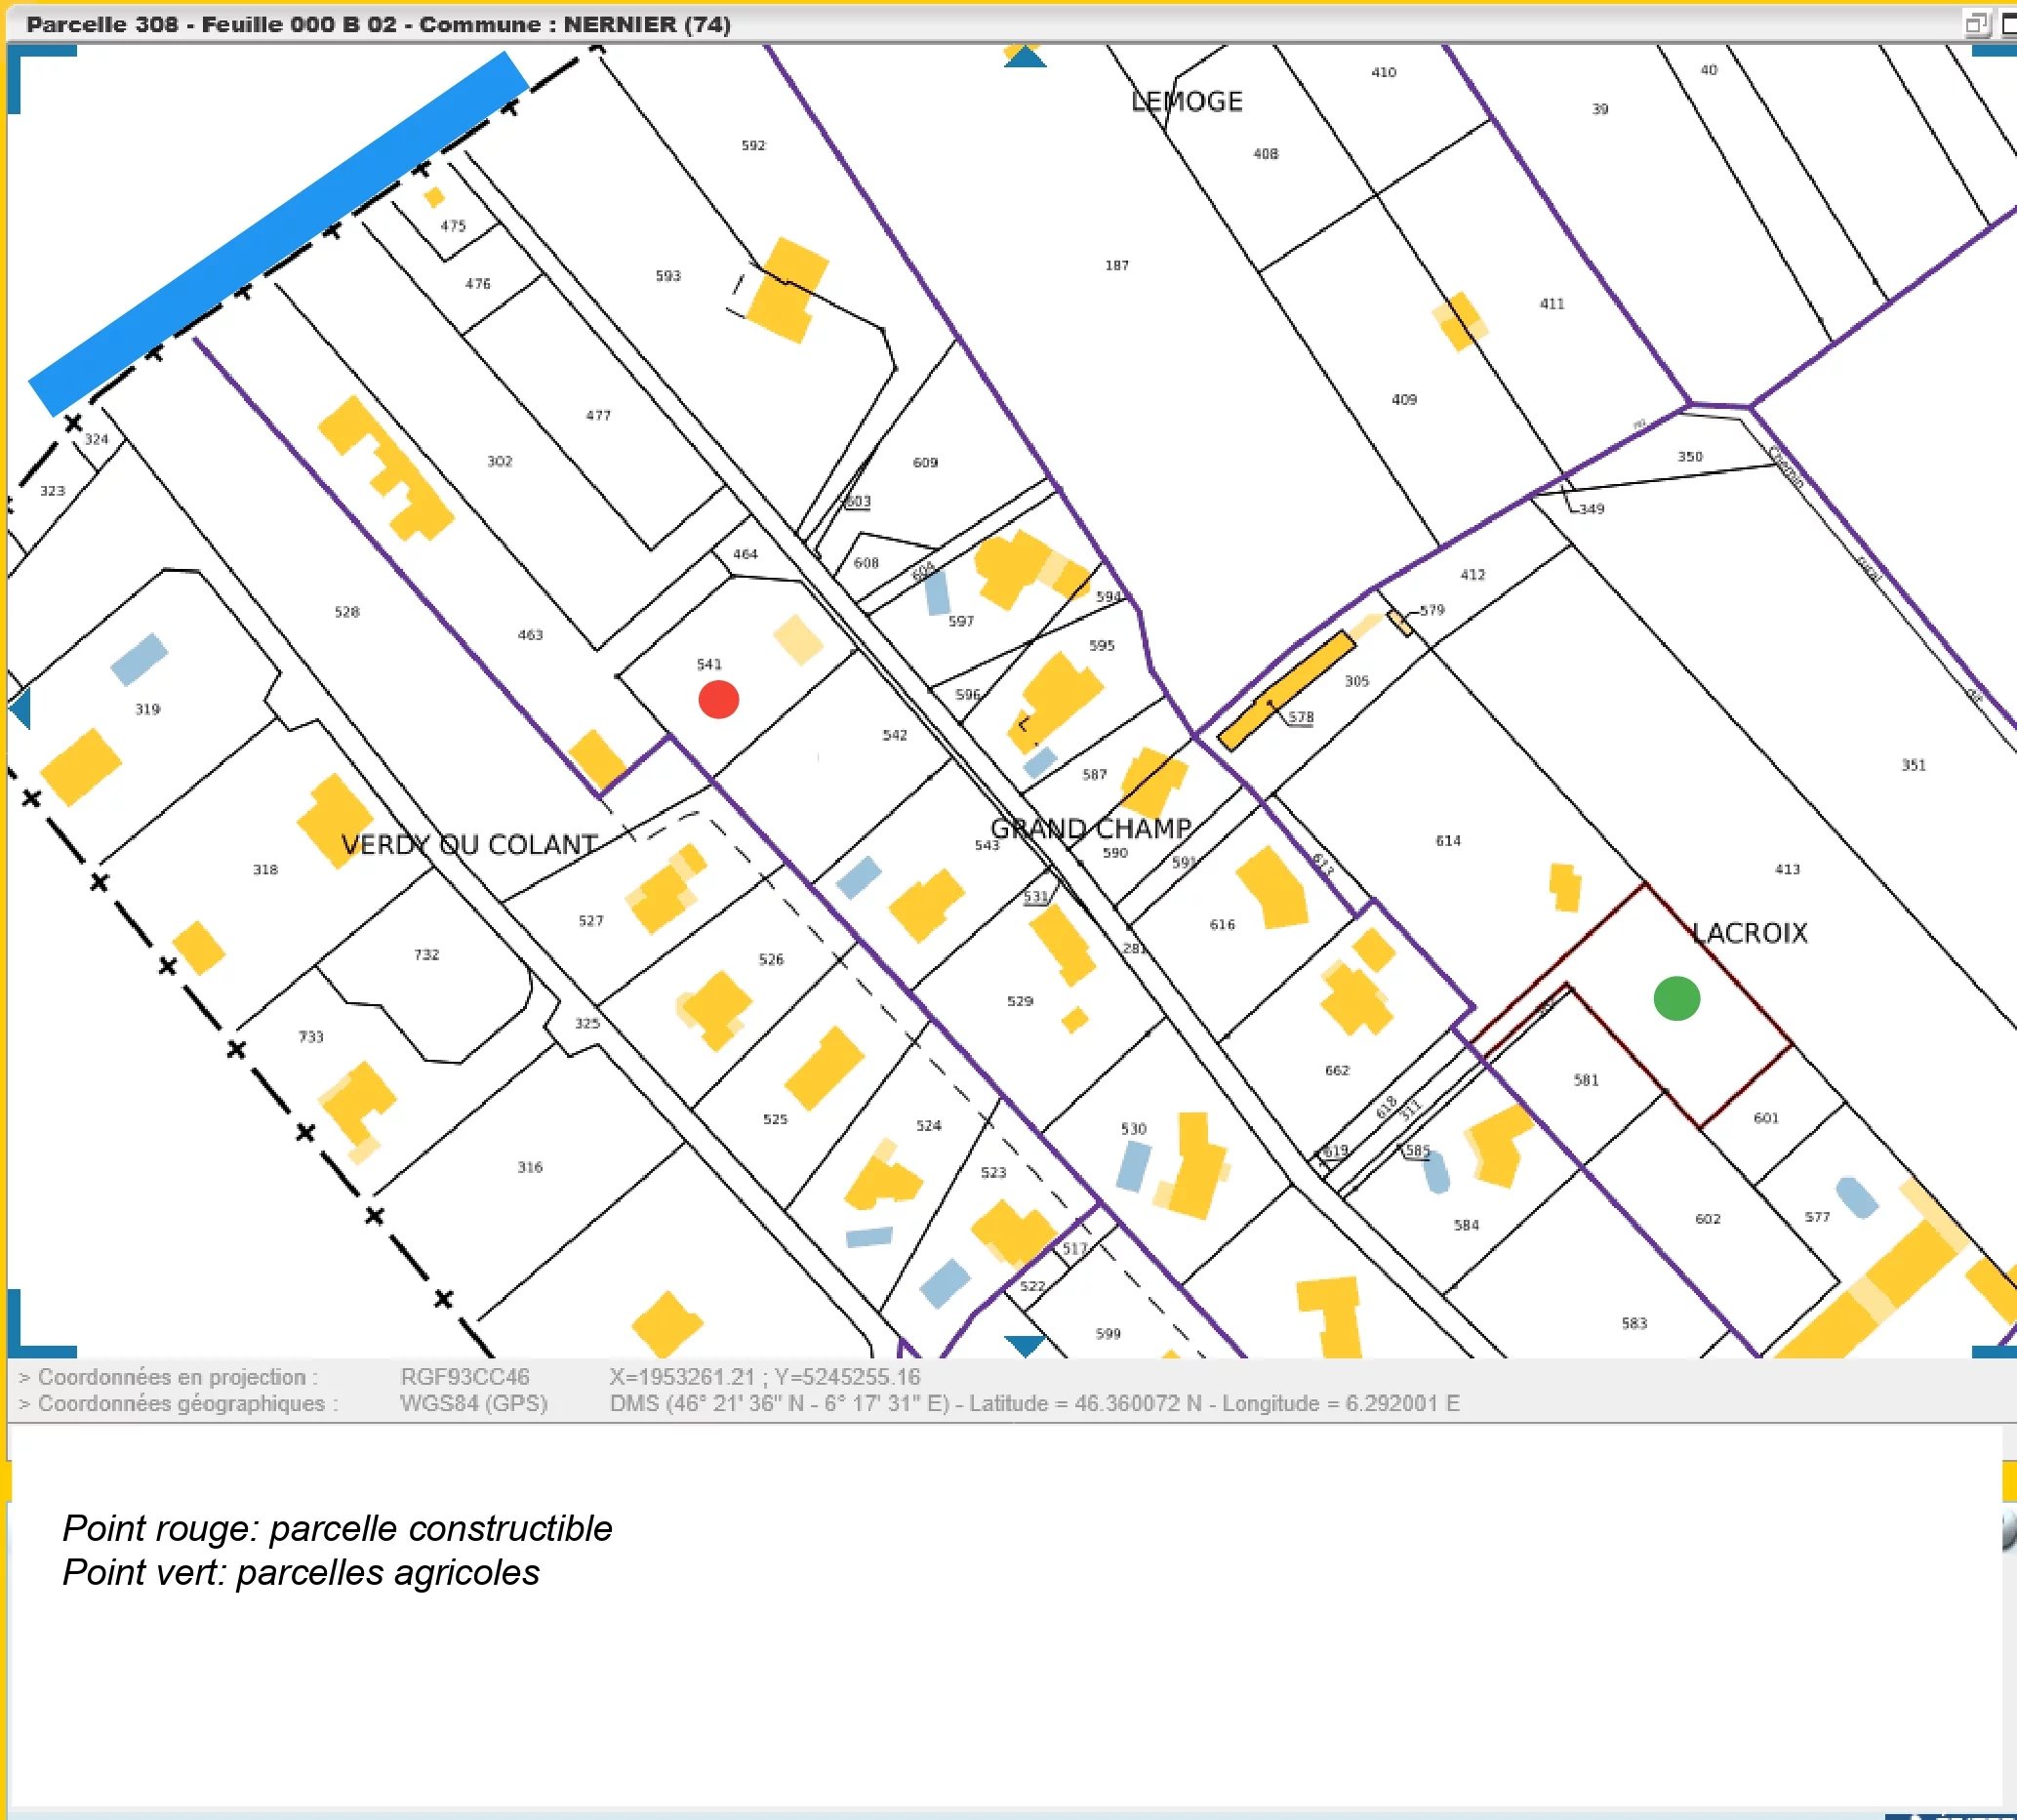Click the large blue diagonal rectangle

(x=278, y=233)
